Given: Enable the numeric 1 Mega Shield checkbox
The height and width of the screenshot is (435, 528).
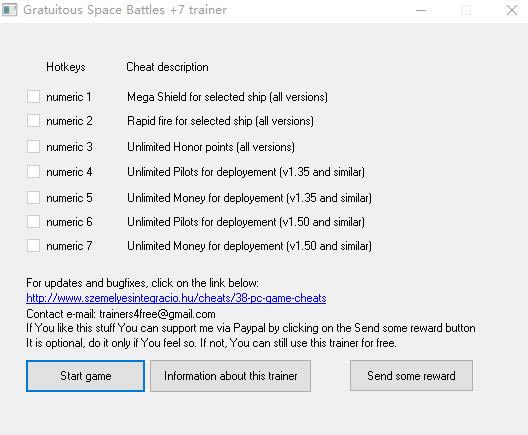Looking at the screenshot, I should click(x=33, y=97).
